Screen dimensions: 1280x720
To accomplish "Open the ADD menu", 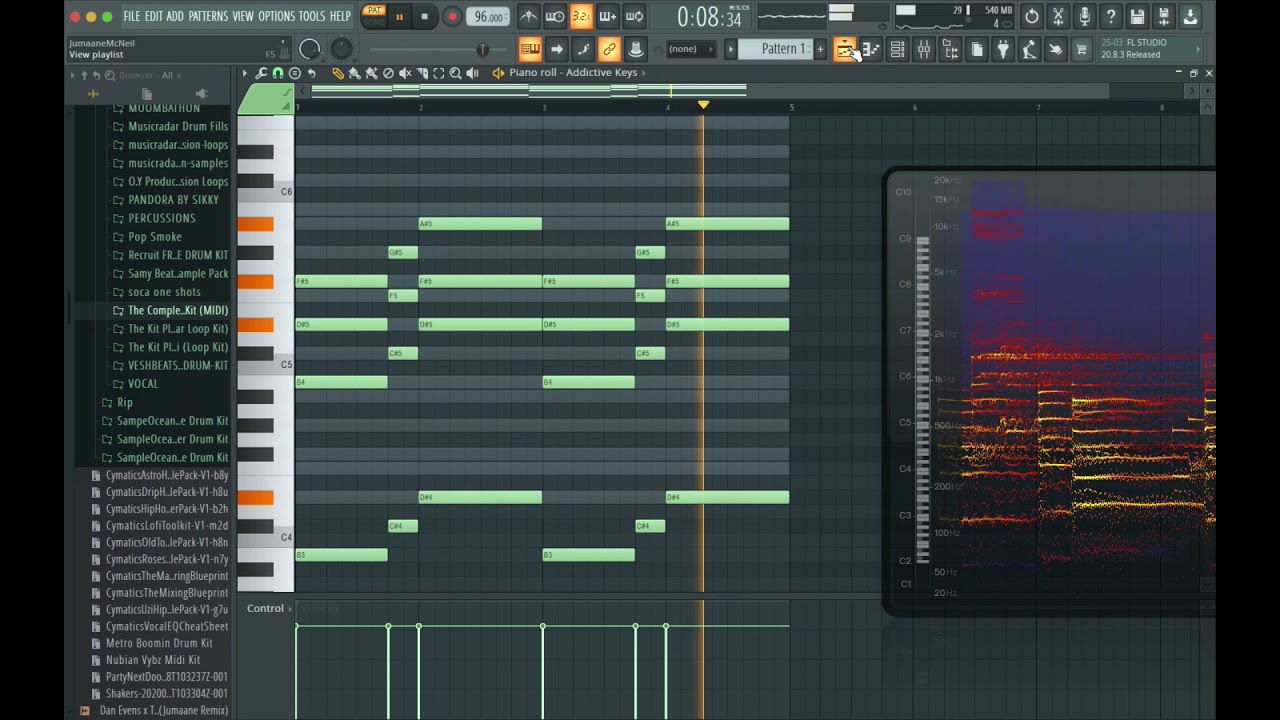I will click(175, 17).
